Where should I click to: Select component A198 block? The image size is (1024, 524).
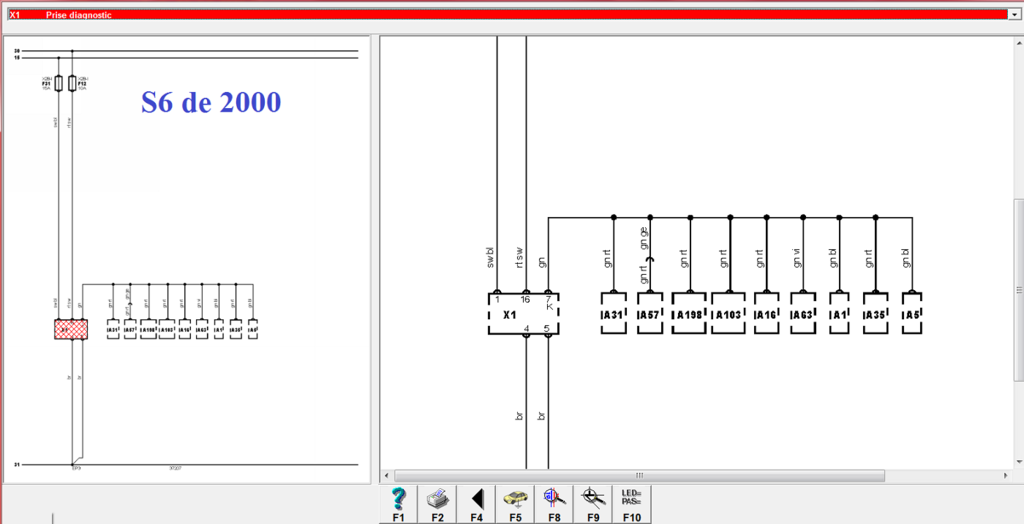pos(689,314)
